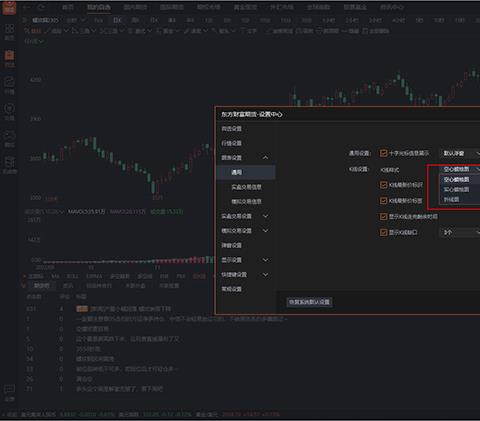Open the chart-line icon in left sidebar
Viewport: 480px width, 421px height.
(9, 82)
